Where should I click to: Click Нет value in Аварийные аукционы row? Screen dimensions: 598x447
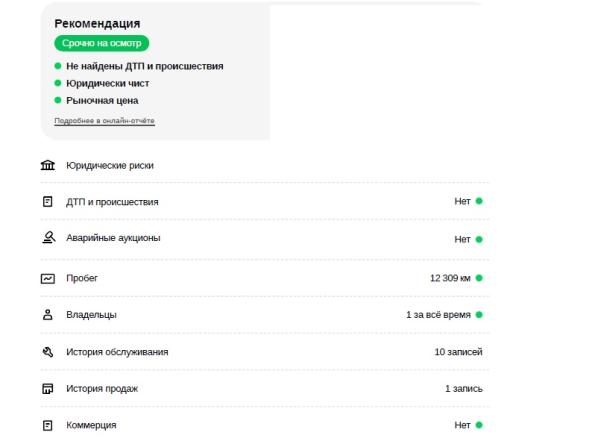(462, 239)
